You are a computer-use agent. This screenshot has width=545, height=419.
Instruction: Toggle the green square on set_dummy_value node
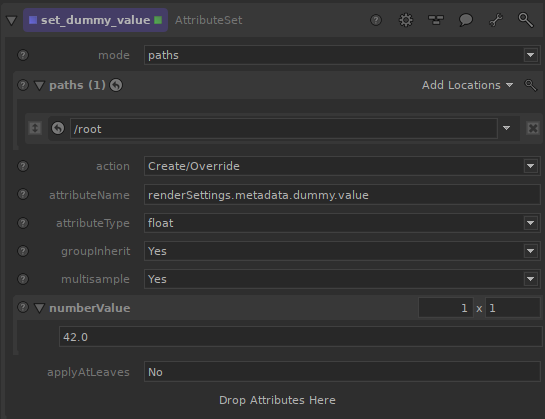(x=158, y=20)
